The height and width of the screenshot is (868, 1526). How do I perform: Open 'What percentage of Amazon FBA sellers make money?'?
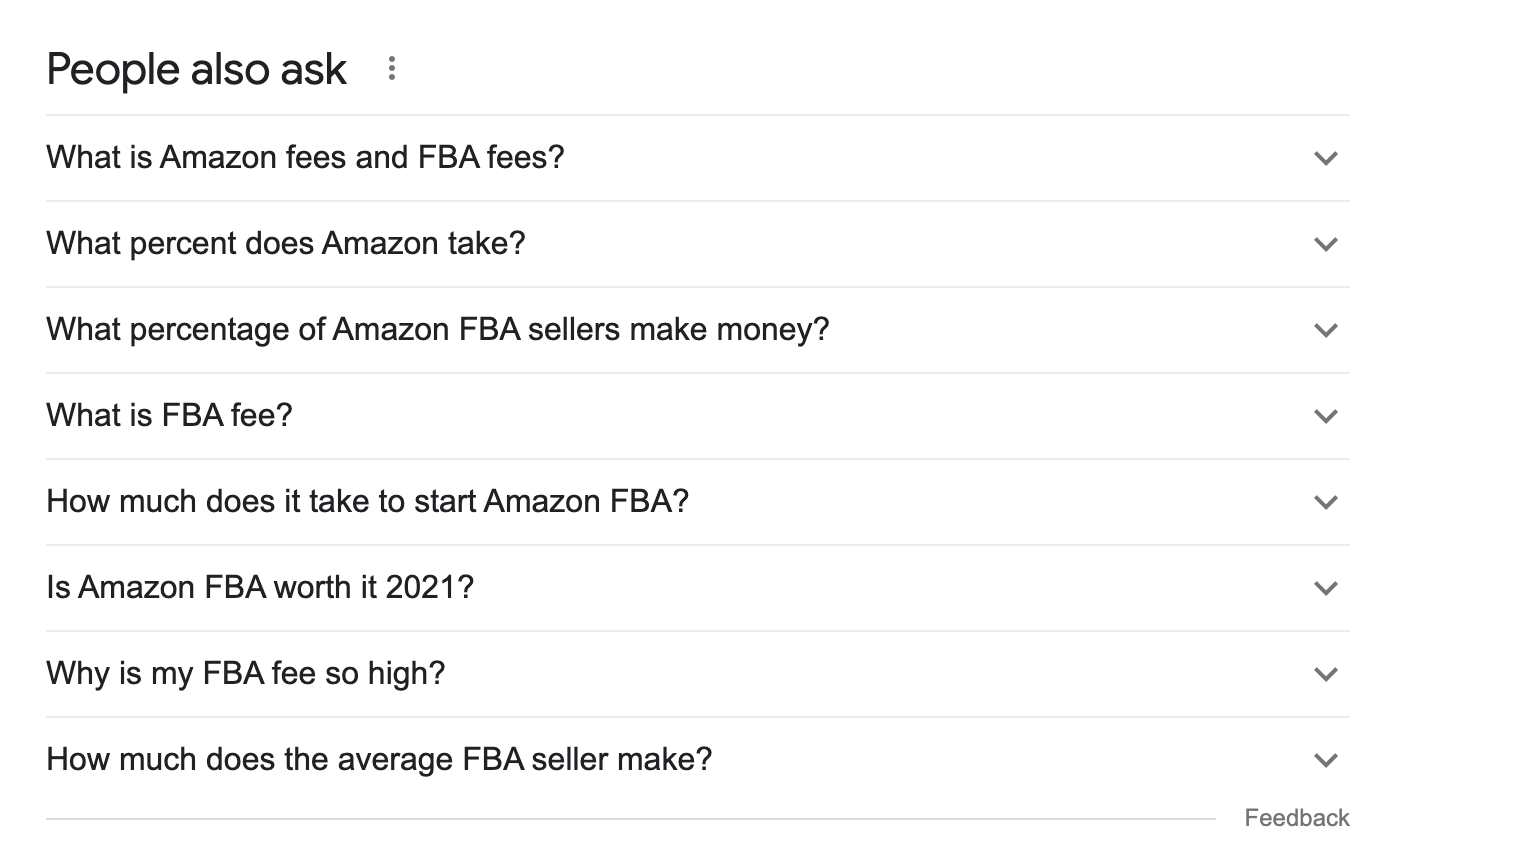click(437, 329)
